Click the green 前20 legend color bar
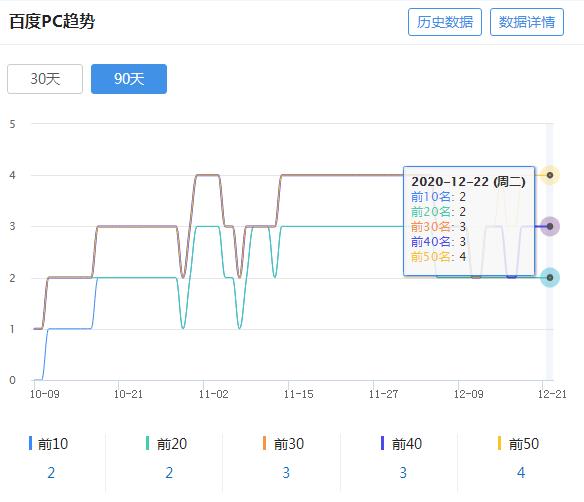 tap(147, 443)
